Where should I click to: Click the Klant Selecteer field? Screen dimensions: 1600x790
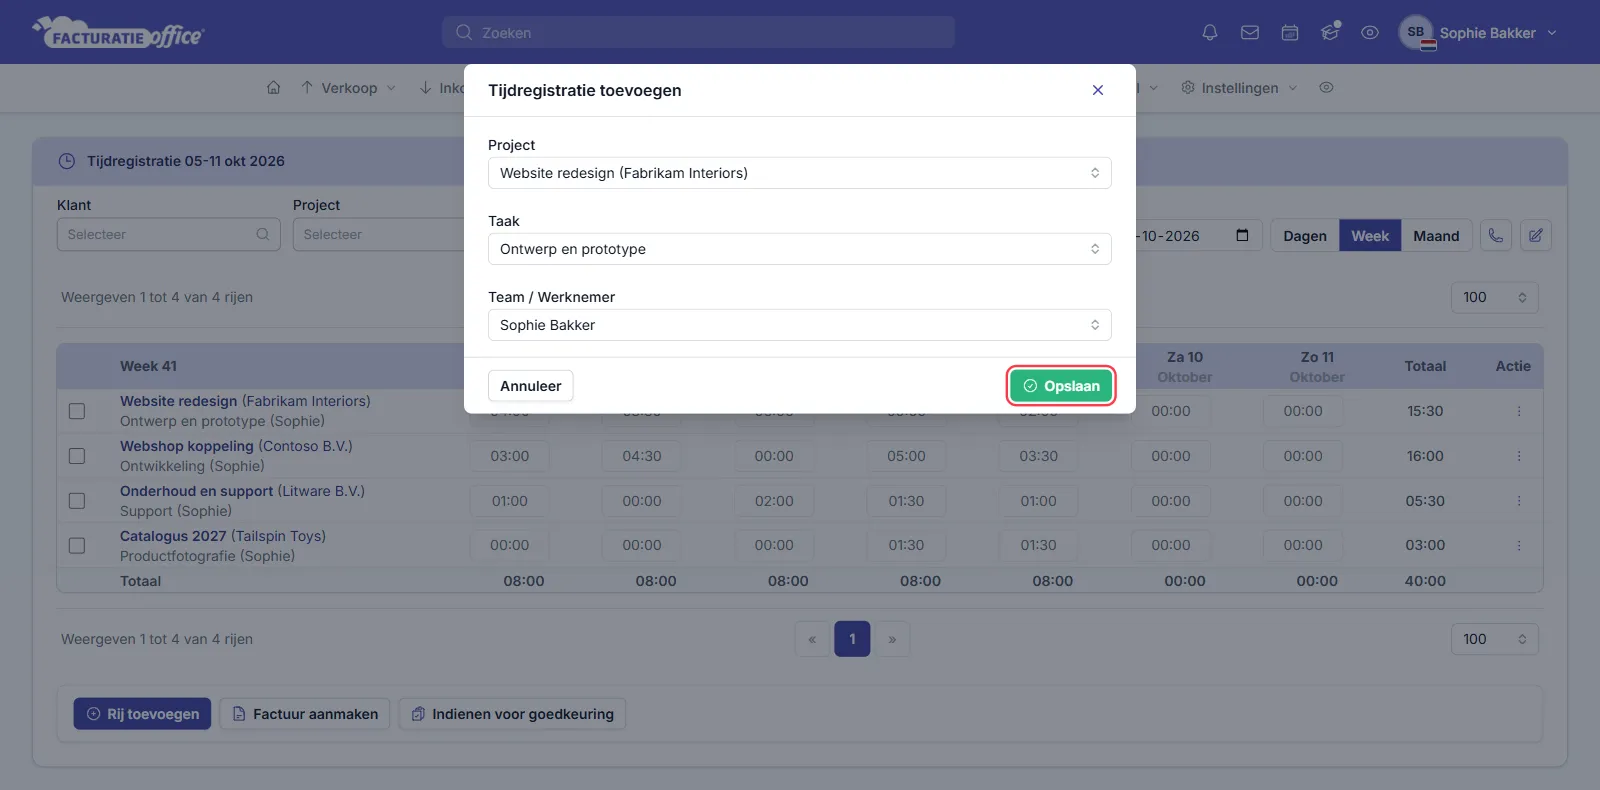tap(169, 234)
